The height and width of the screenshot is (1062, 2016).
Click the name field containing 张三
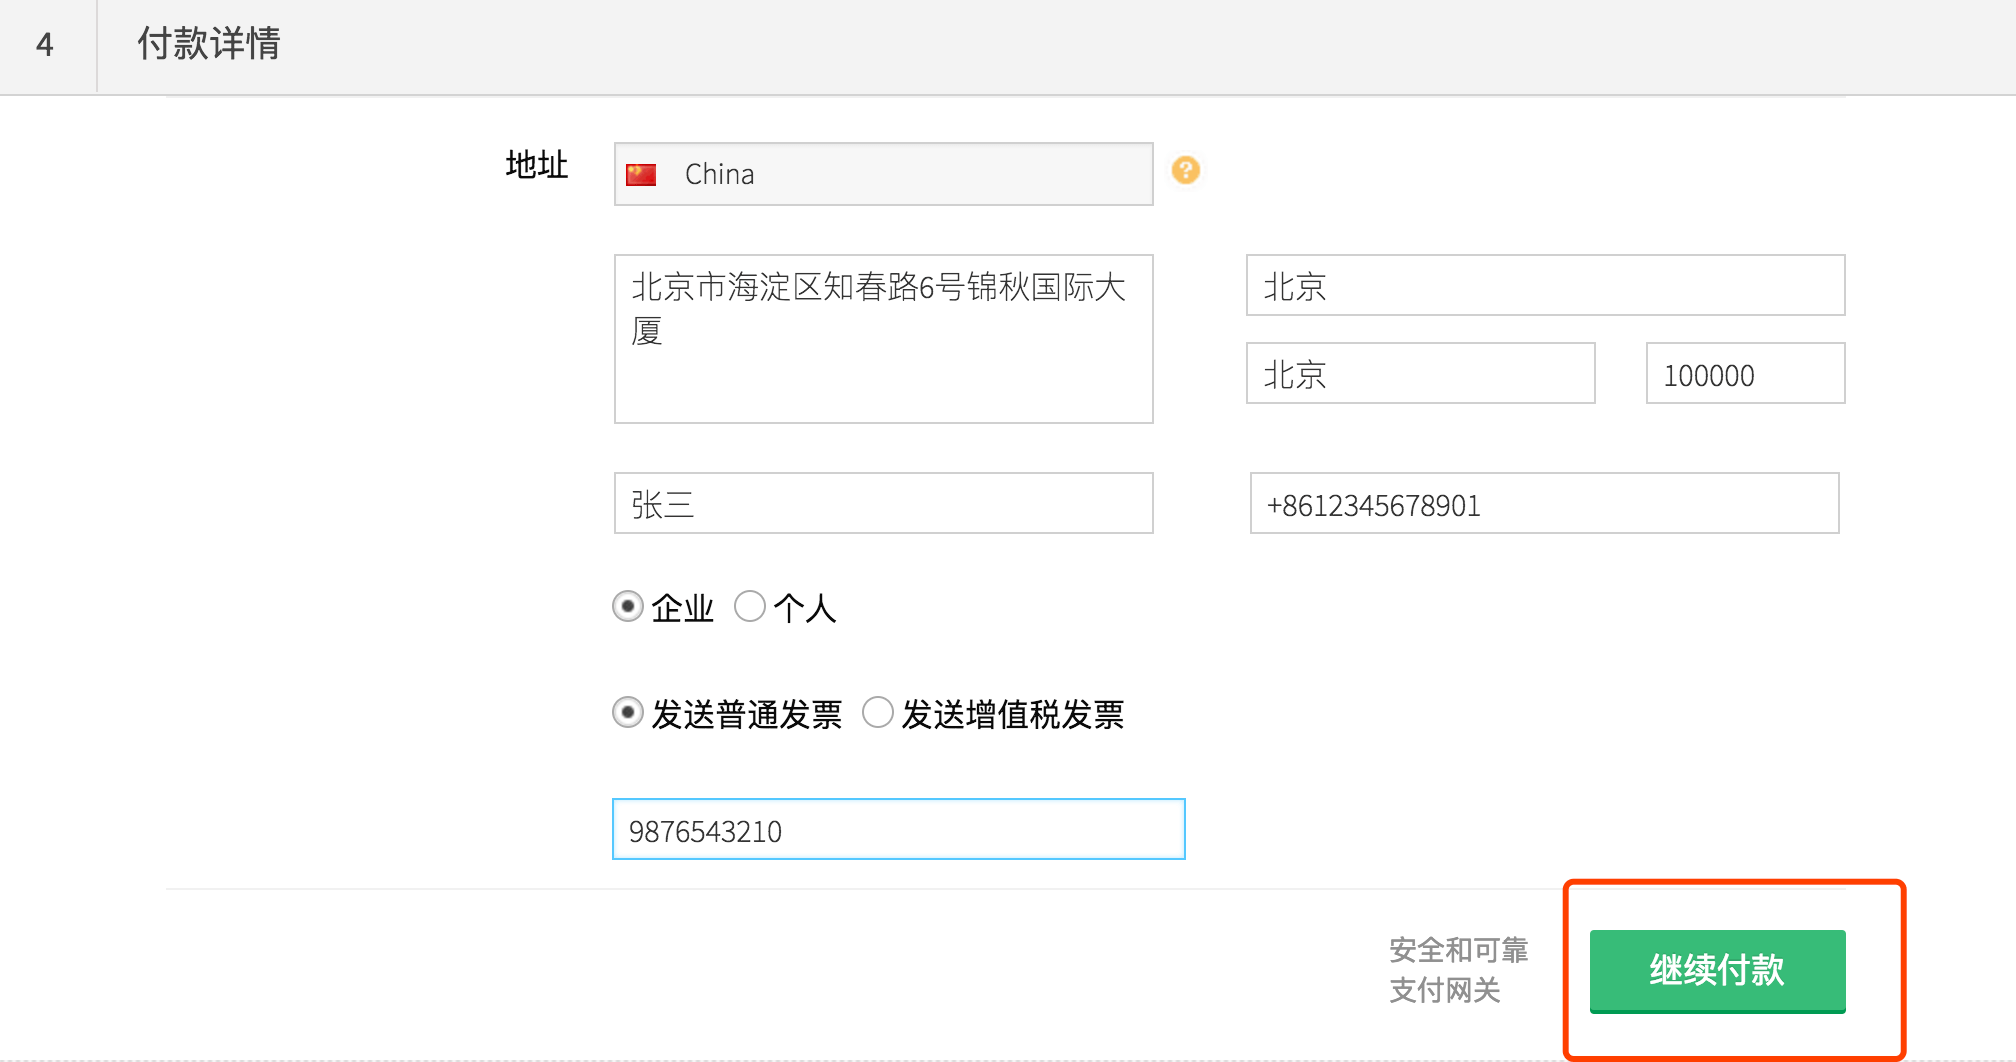tap(883, 504)
